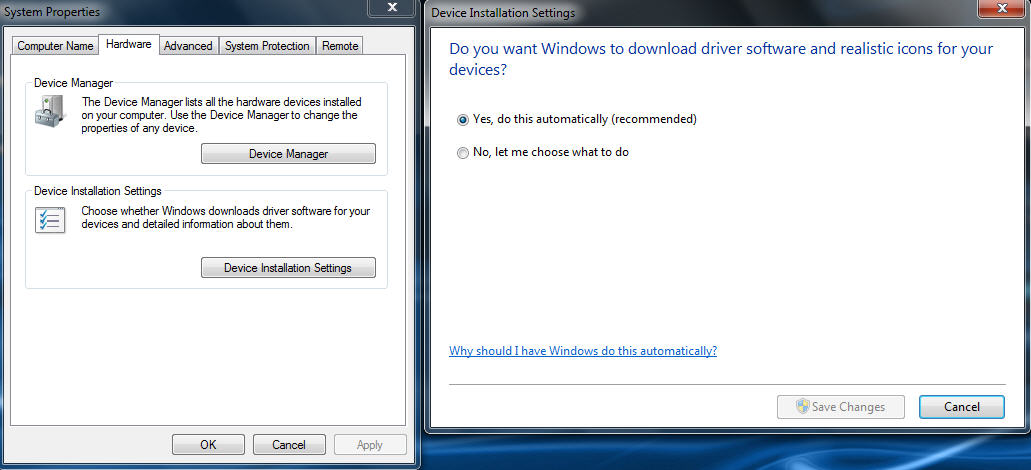Open the System Protection tab
Viewport: 1031px width, 470px height.
pos(267,46)
